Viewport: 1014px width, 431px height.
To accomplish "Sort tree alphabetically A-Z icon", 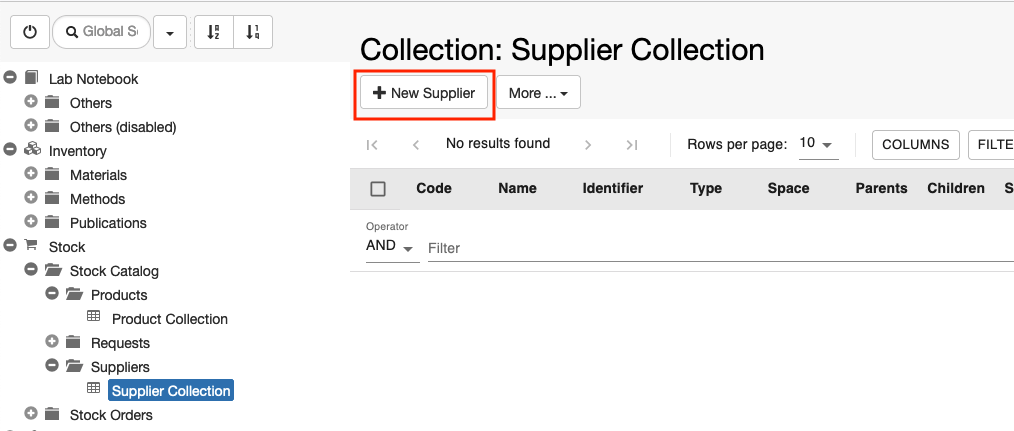I will tap(213, 32).
